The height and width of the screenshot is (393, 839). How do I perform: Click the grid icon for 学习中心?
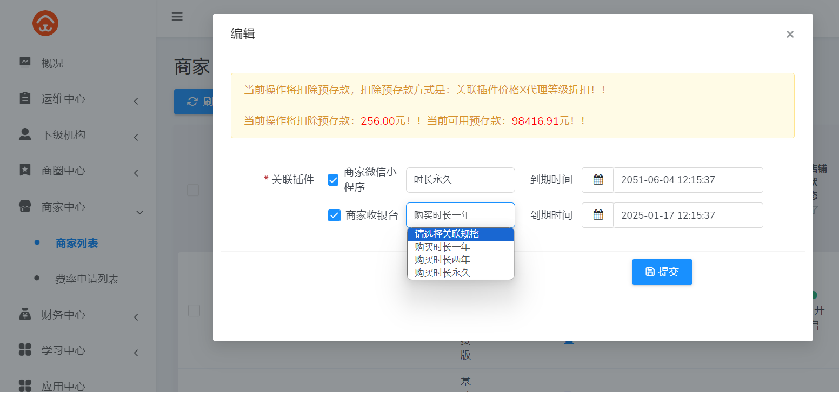pyautogui.click(x=25, y=350)
